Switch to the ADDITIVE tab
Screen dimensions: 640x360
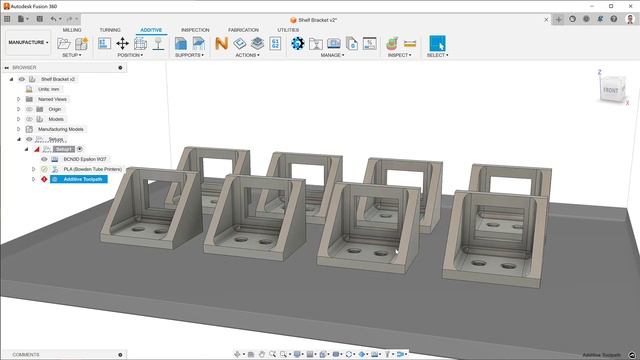(151, 30)
